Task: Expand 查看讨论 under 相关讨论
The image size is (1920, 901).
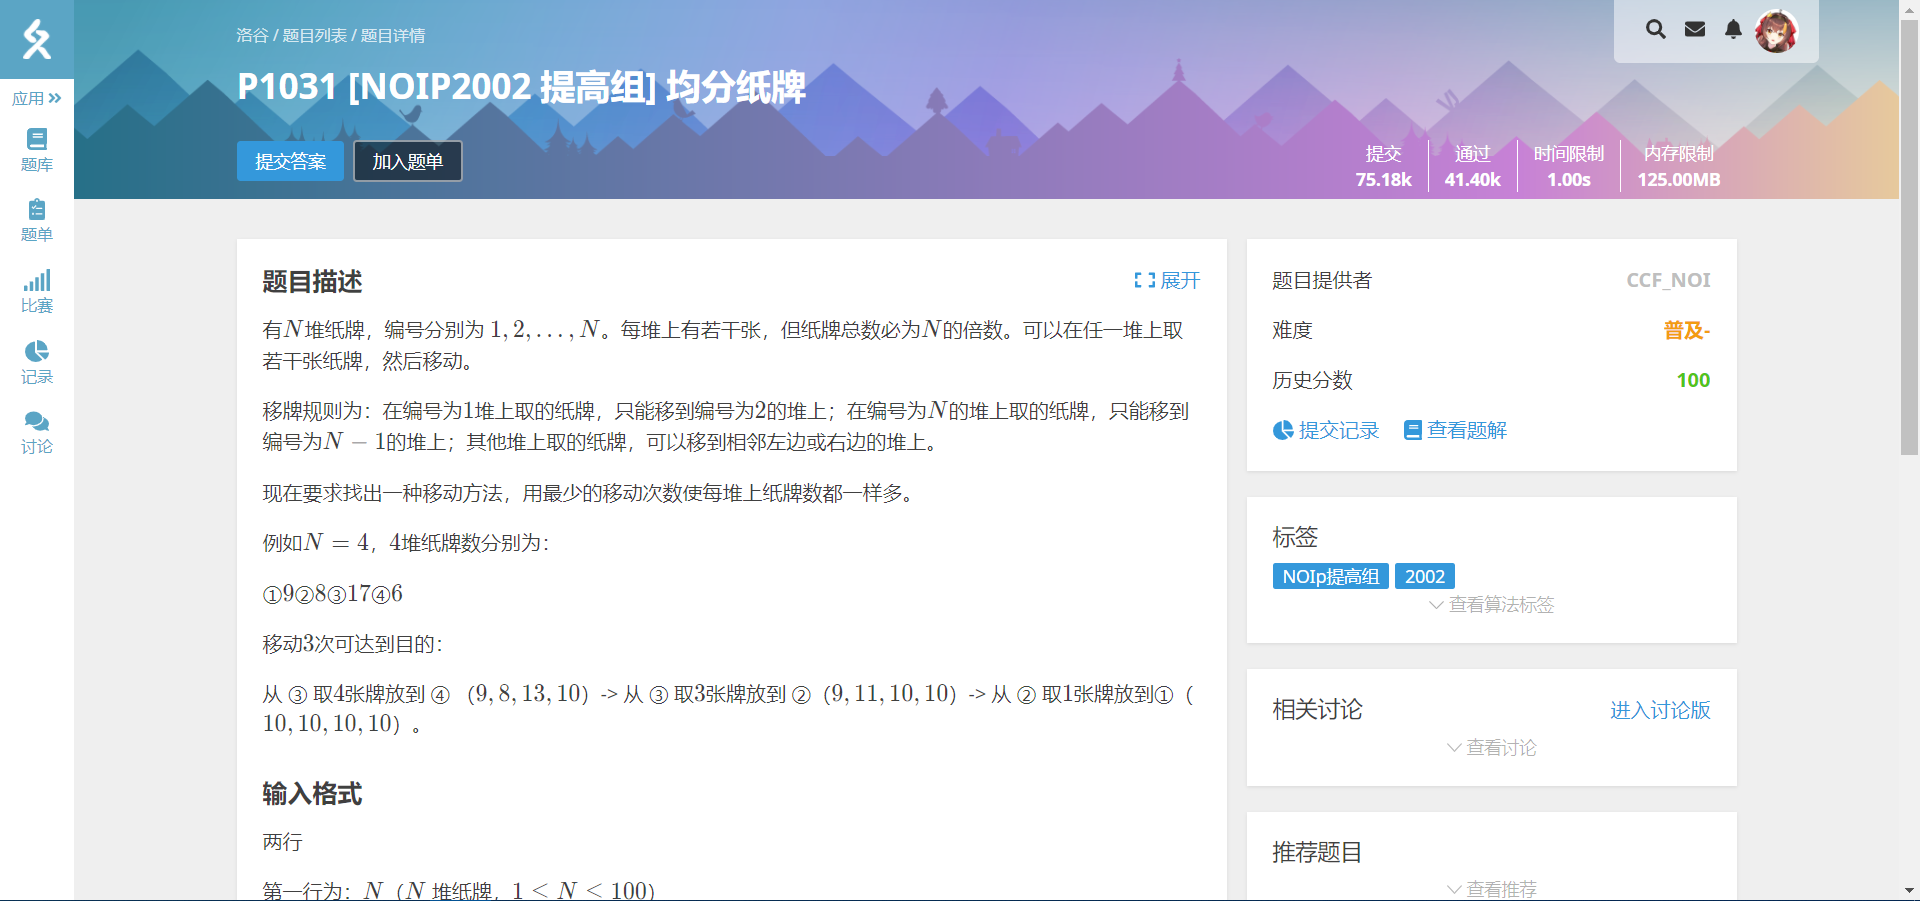Action: coord(1490,747)
